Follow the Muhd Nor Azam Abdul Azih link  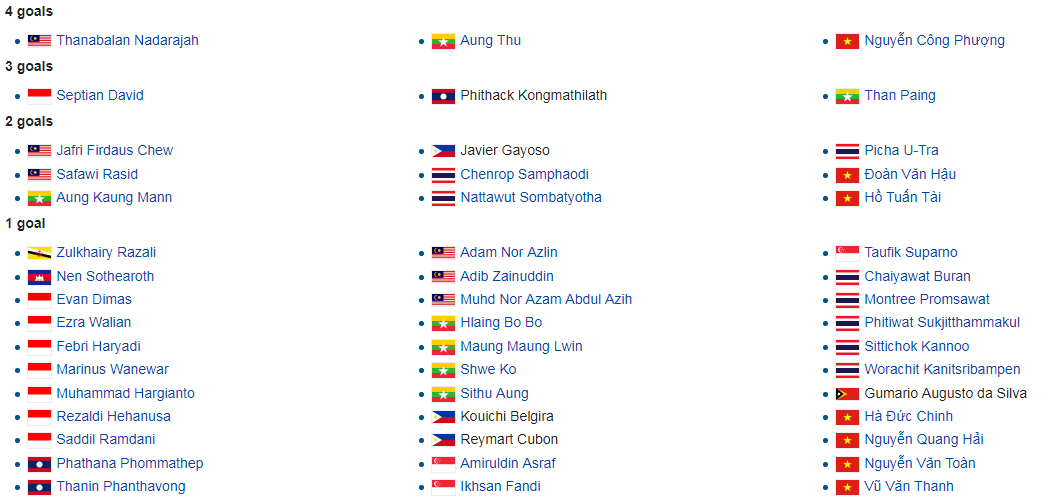point(546,300)
